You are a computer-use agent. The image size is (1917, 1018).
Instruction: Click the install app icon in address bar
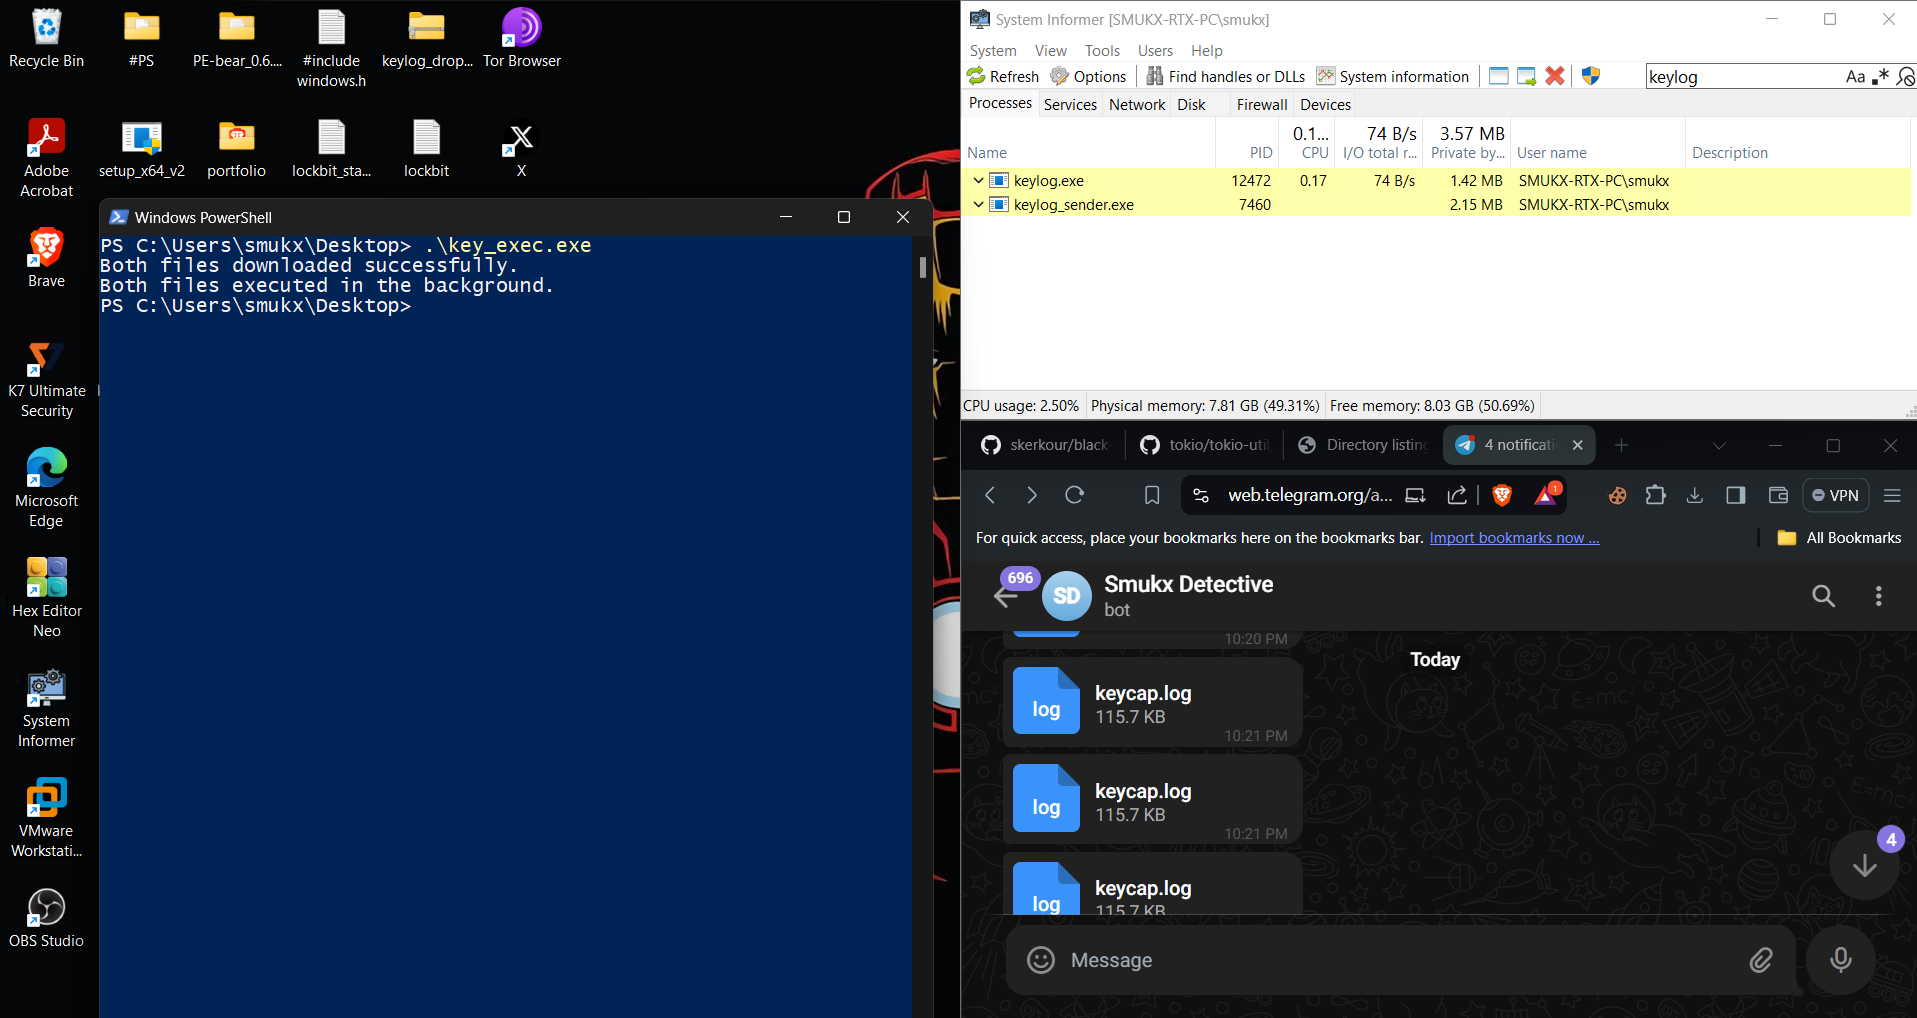1415,495
